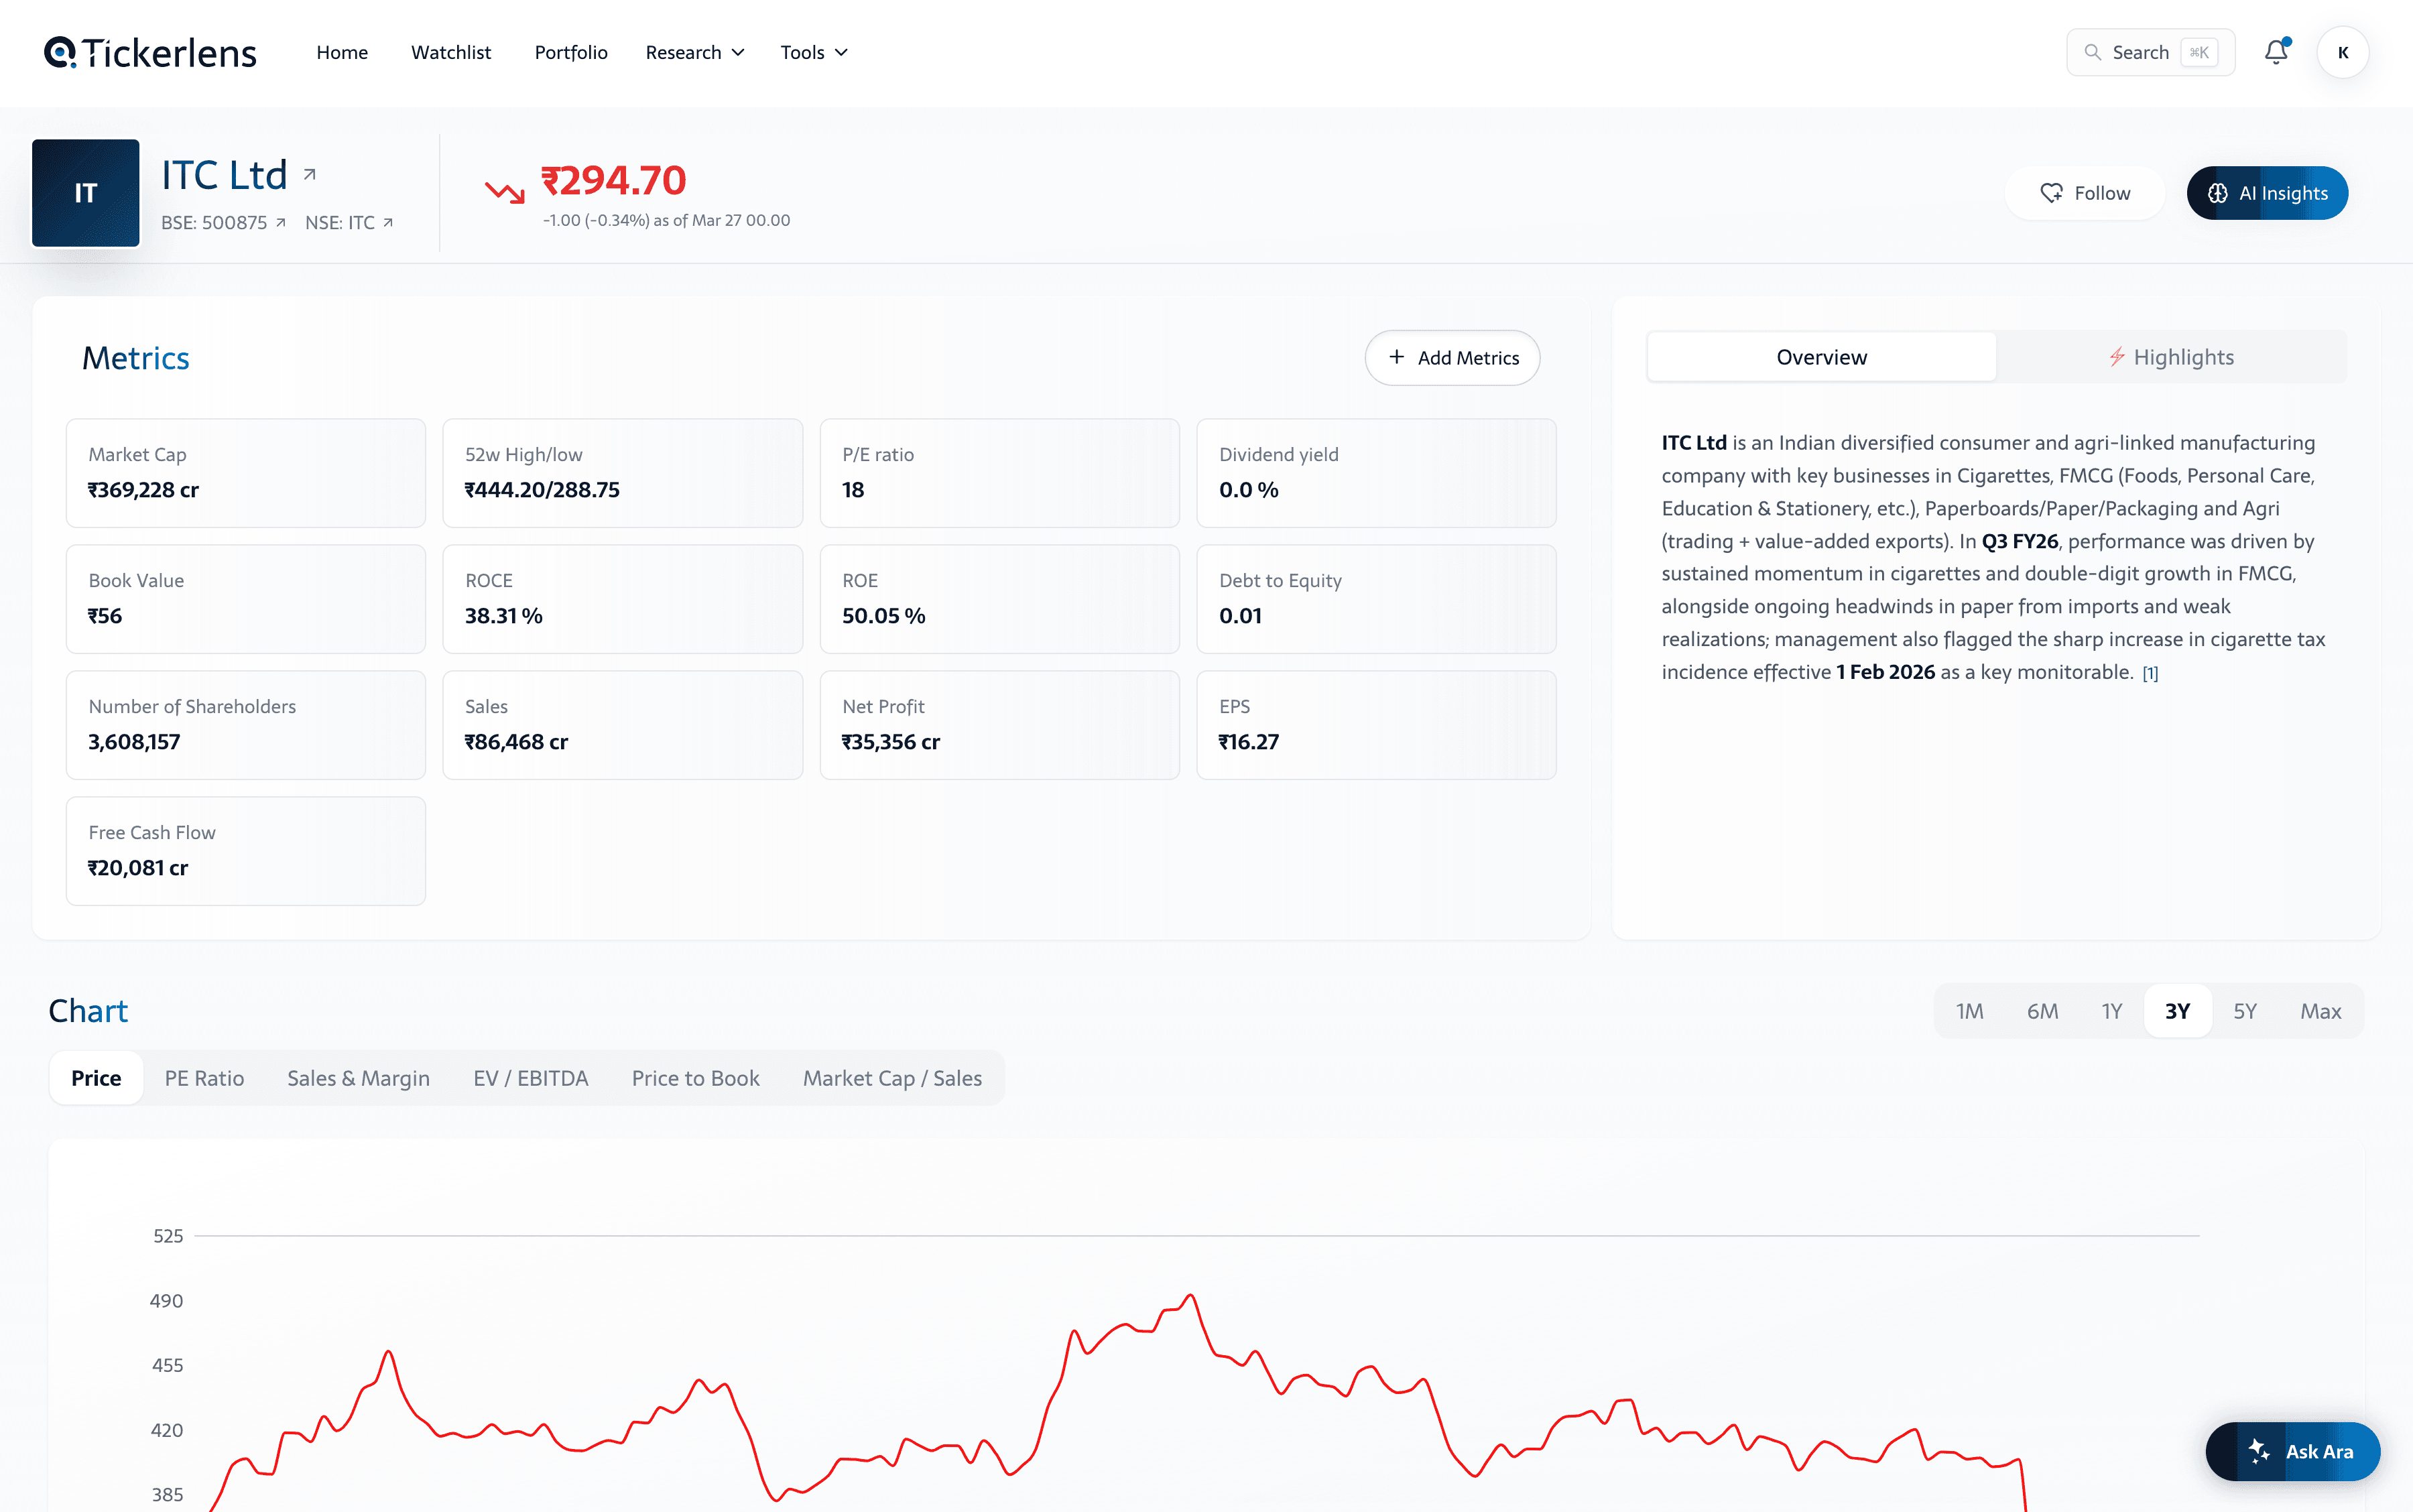Open the ITC Ltd external link arrow
Viewport: 2413px width, 1512px height.
coord(310,175)
